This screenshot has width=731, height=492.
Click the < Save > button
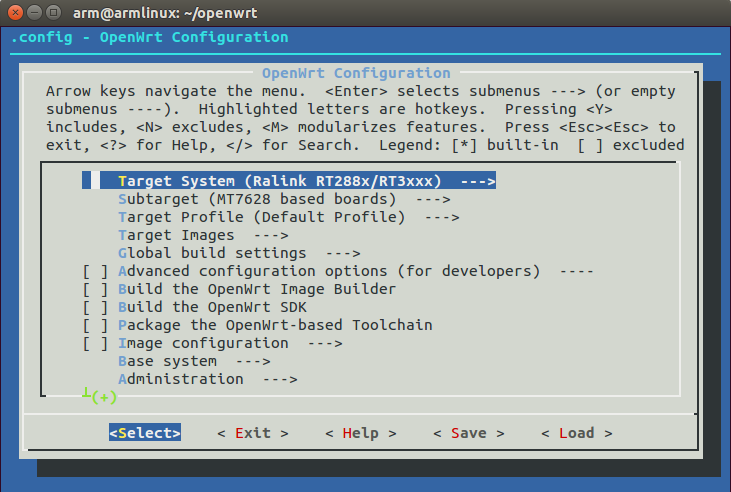click(x=469, y=433)
